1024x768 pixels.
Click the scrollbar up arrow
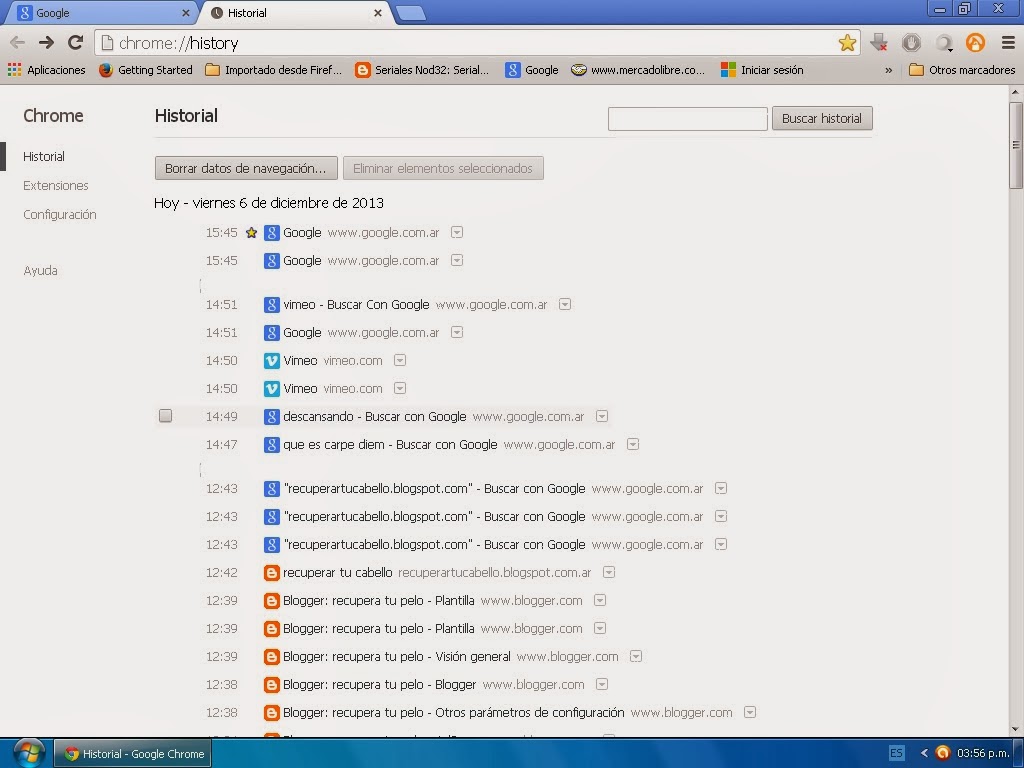point(1016,93)
